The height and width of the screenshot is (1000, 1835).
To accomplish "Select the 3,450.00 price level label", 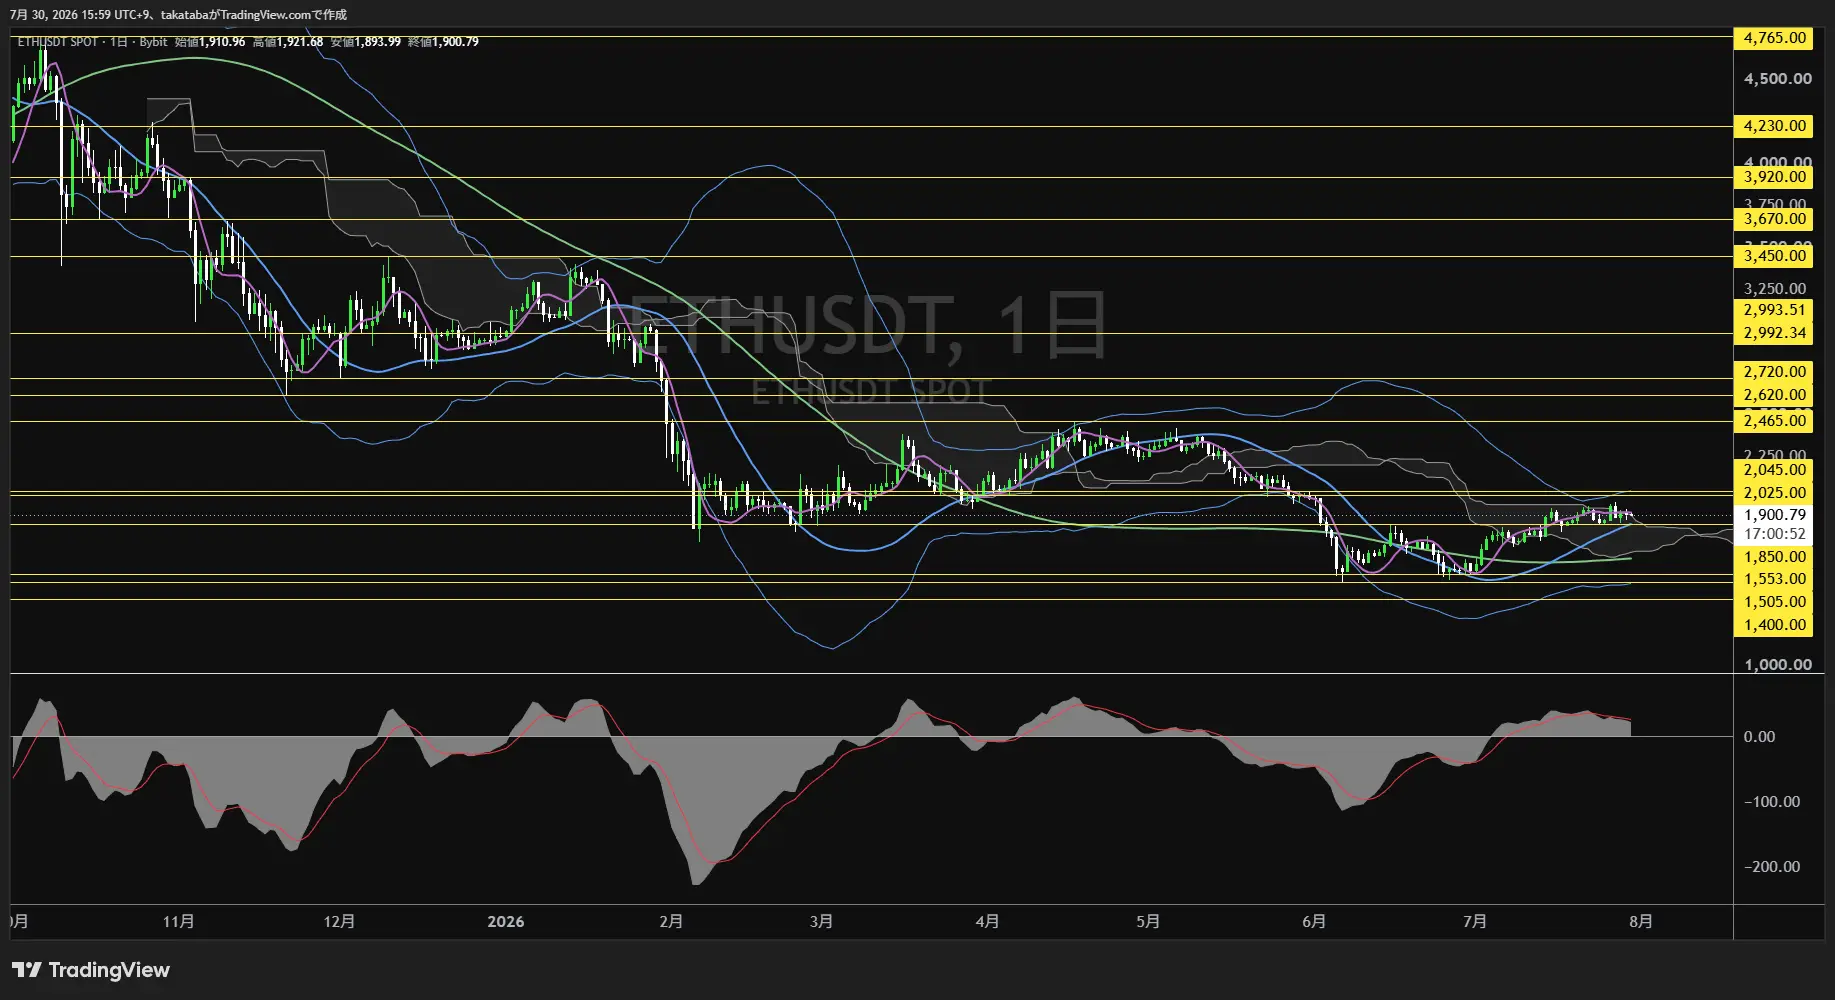I will [1773, 256].
